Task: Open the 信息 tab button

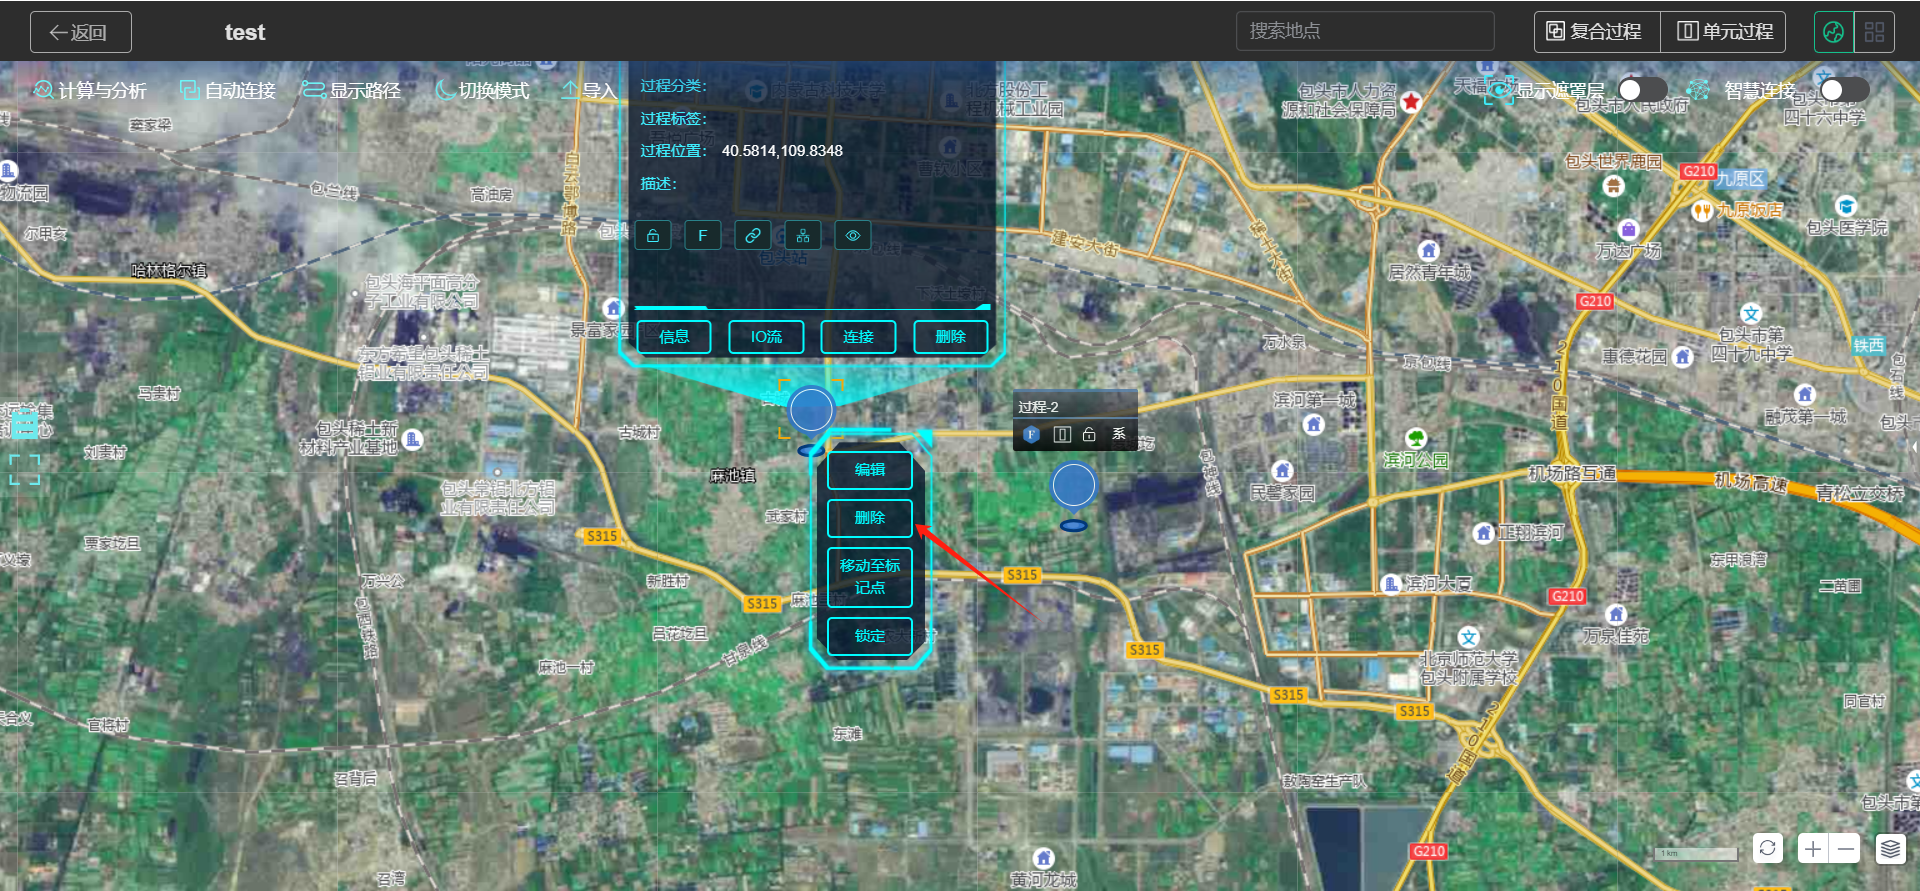Action: pyautogui.click(x=674, y=337)
